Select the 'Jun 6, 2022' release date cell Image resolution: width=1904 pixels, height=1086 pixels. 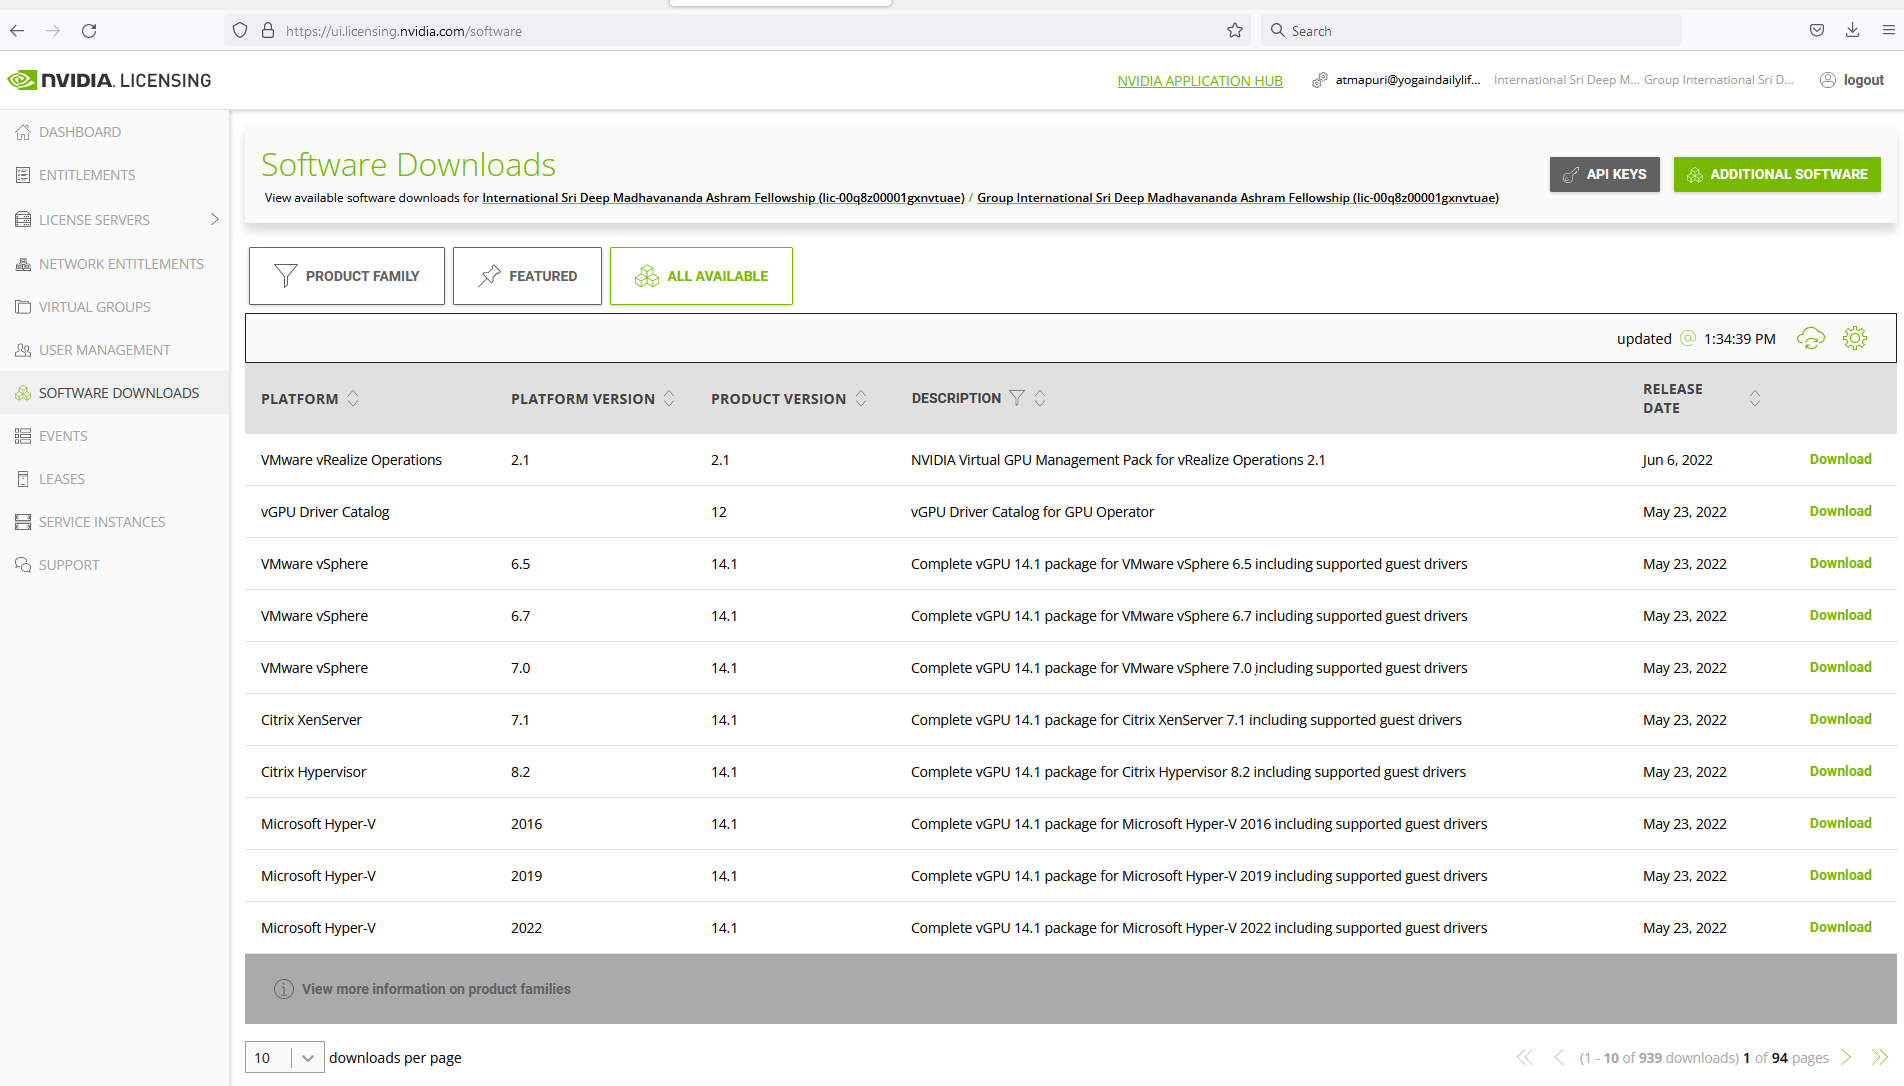[1677, 460]
